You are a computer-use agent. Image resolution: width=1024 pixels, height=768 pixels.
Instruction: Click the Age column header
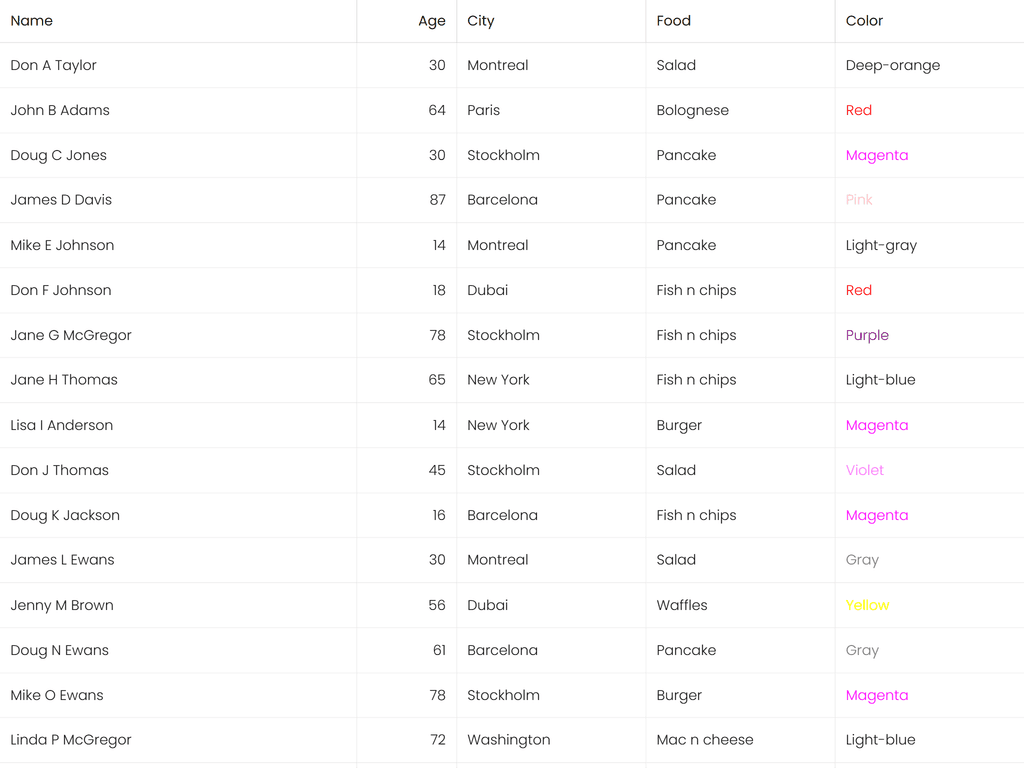click(431, 21)
